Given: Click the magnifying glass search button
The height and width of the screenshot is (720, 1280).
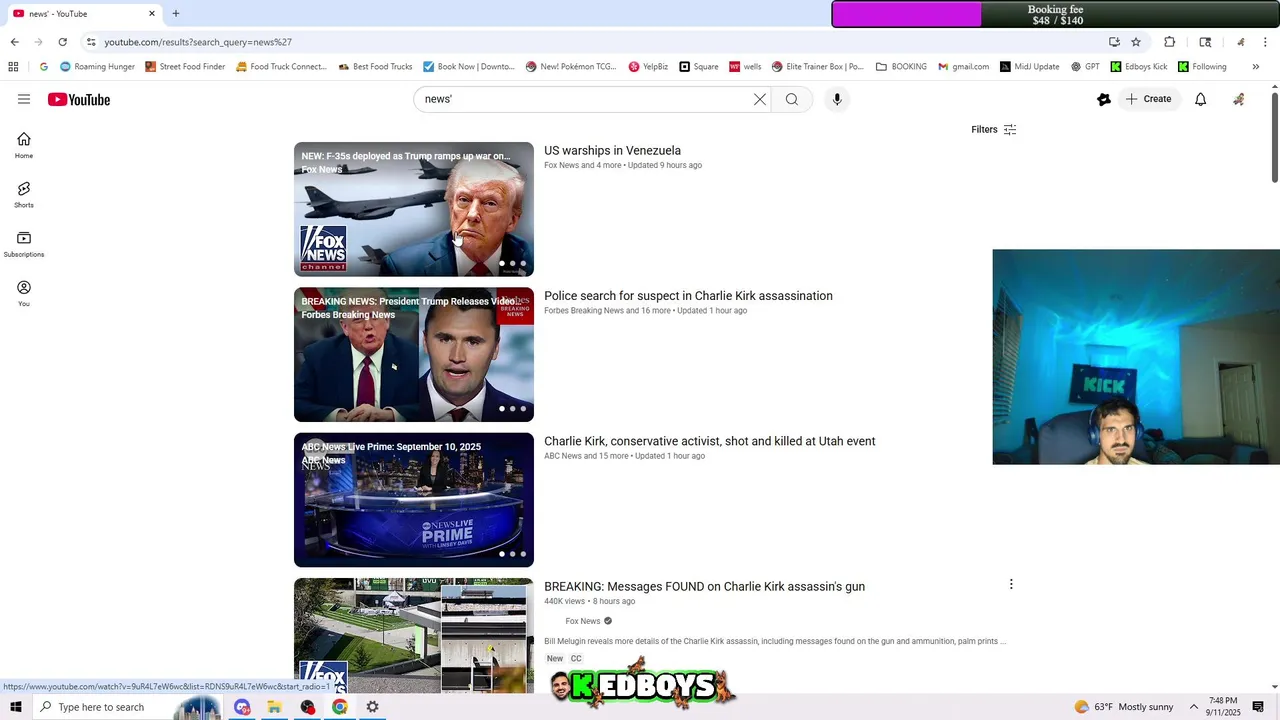Looking at the screenshot, I should (792, 99).
